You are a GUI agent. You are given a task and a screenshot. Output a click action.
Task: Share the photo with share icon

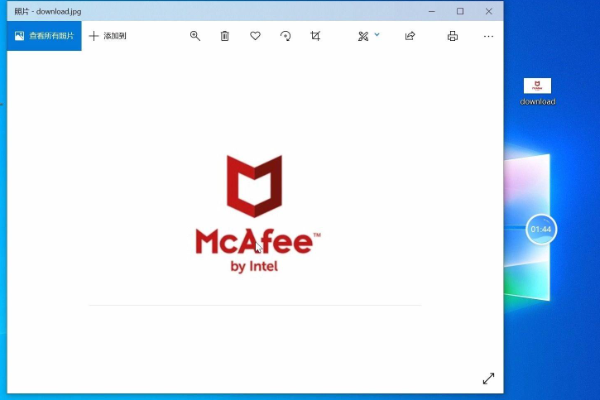pyautogui.click(x=410, y=36)
